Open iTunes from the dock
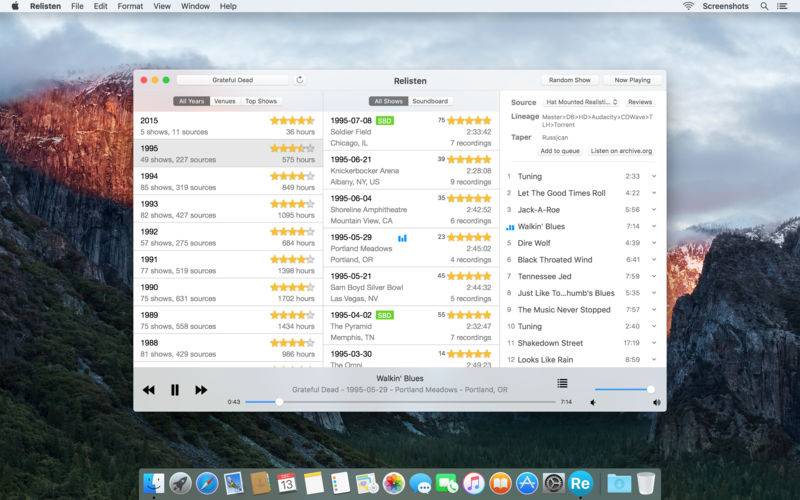 click(473, 483)
